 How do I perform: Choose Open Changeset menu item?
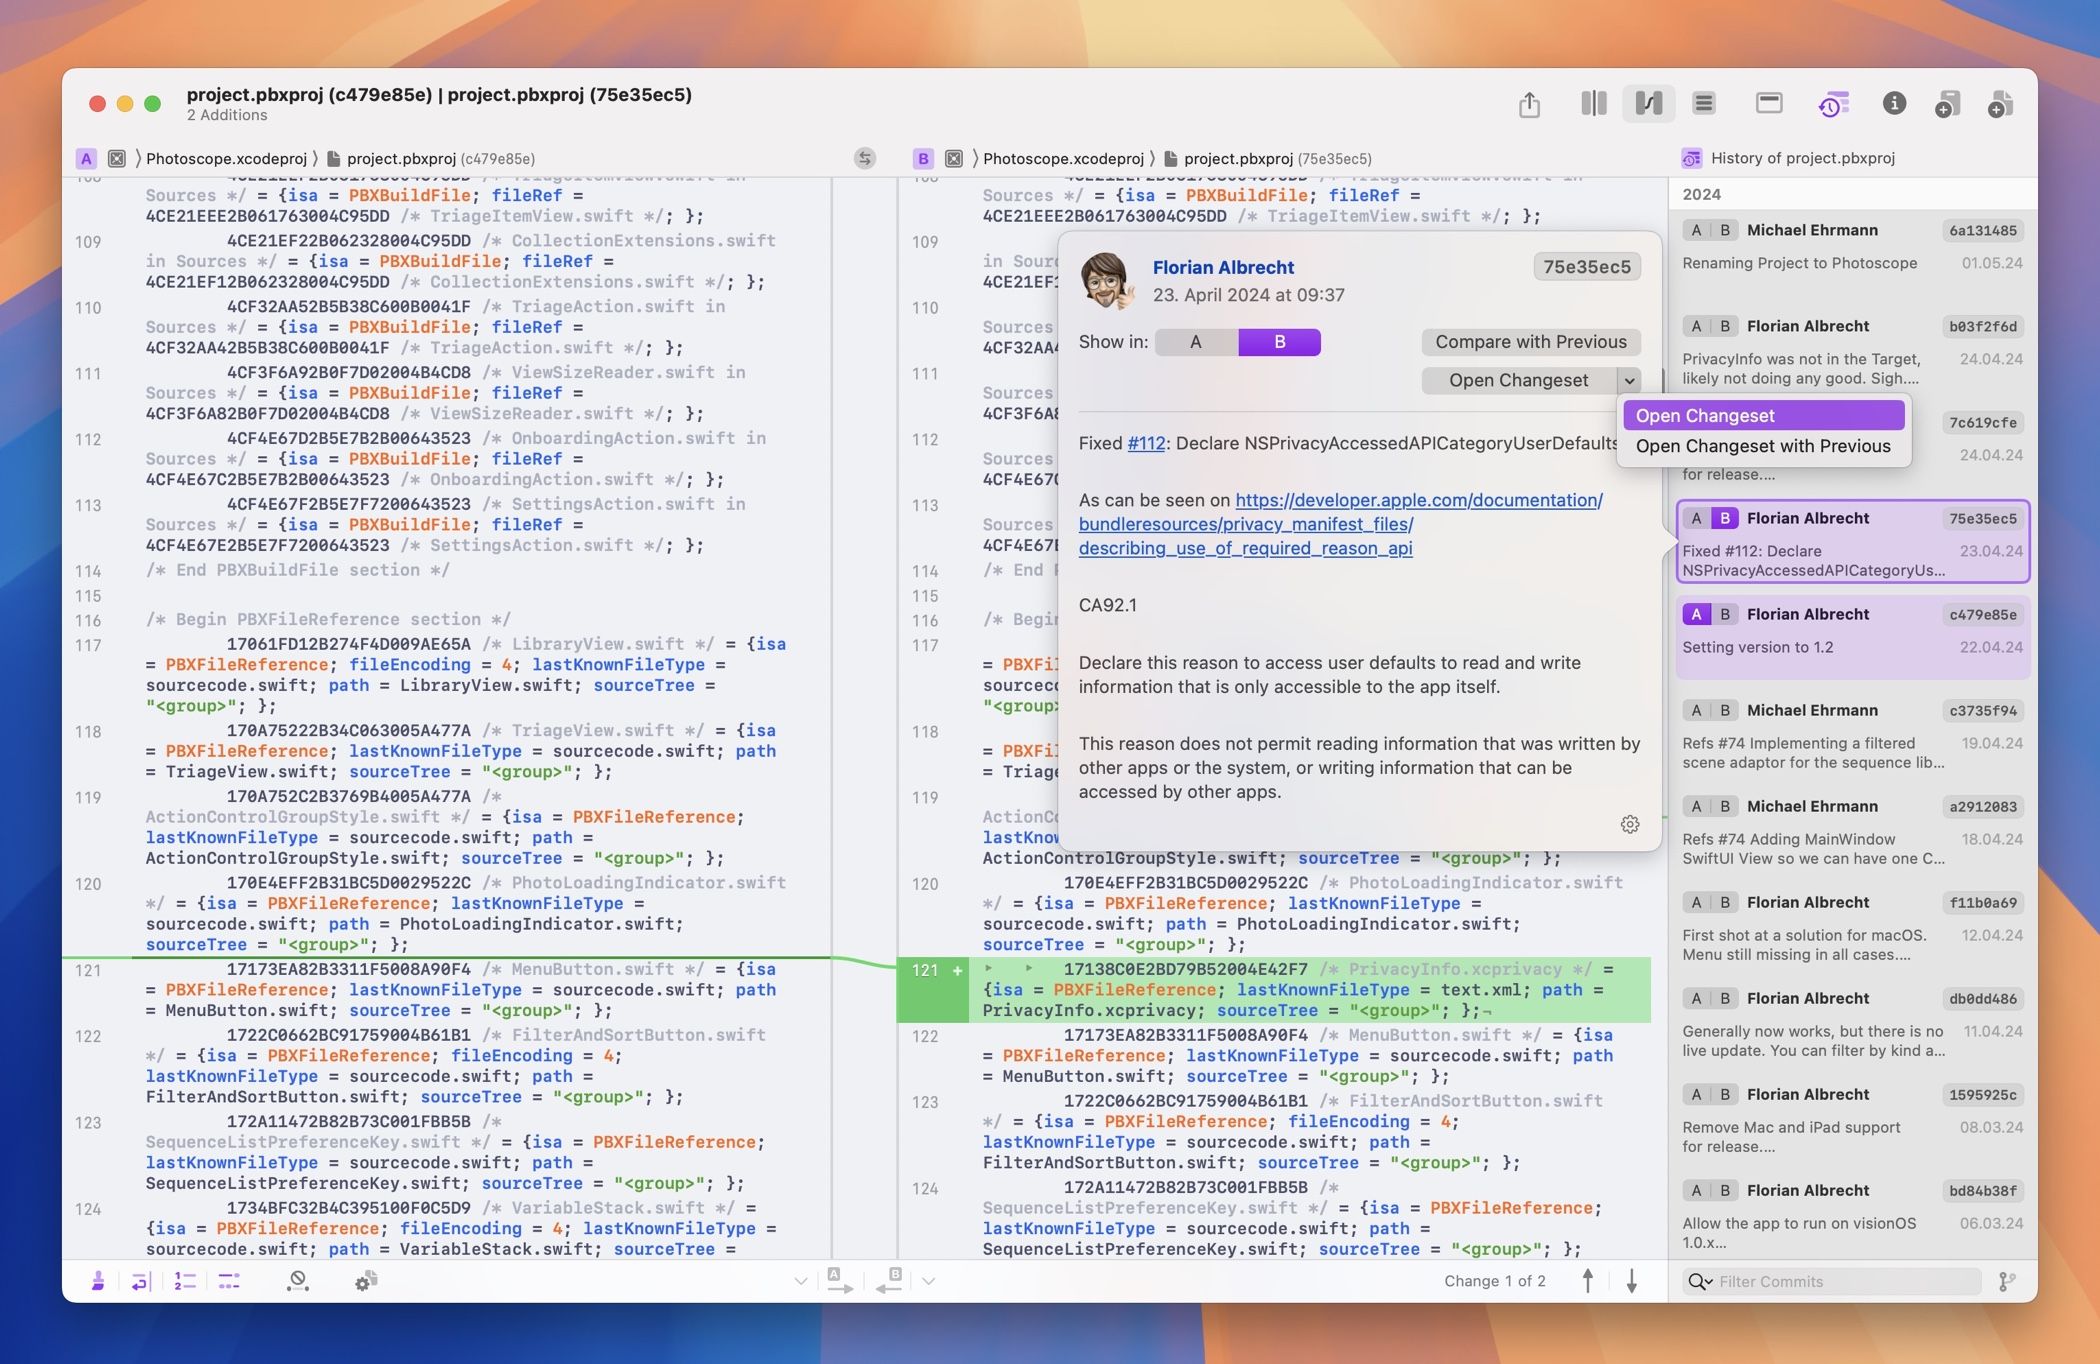tap(1764, 415)
